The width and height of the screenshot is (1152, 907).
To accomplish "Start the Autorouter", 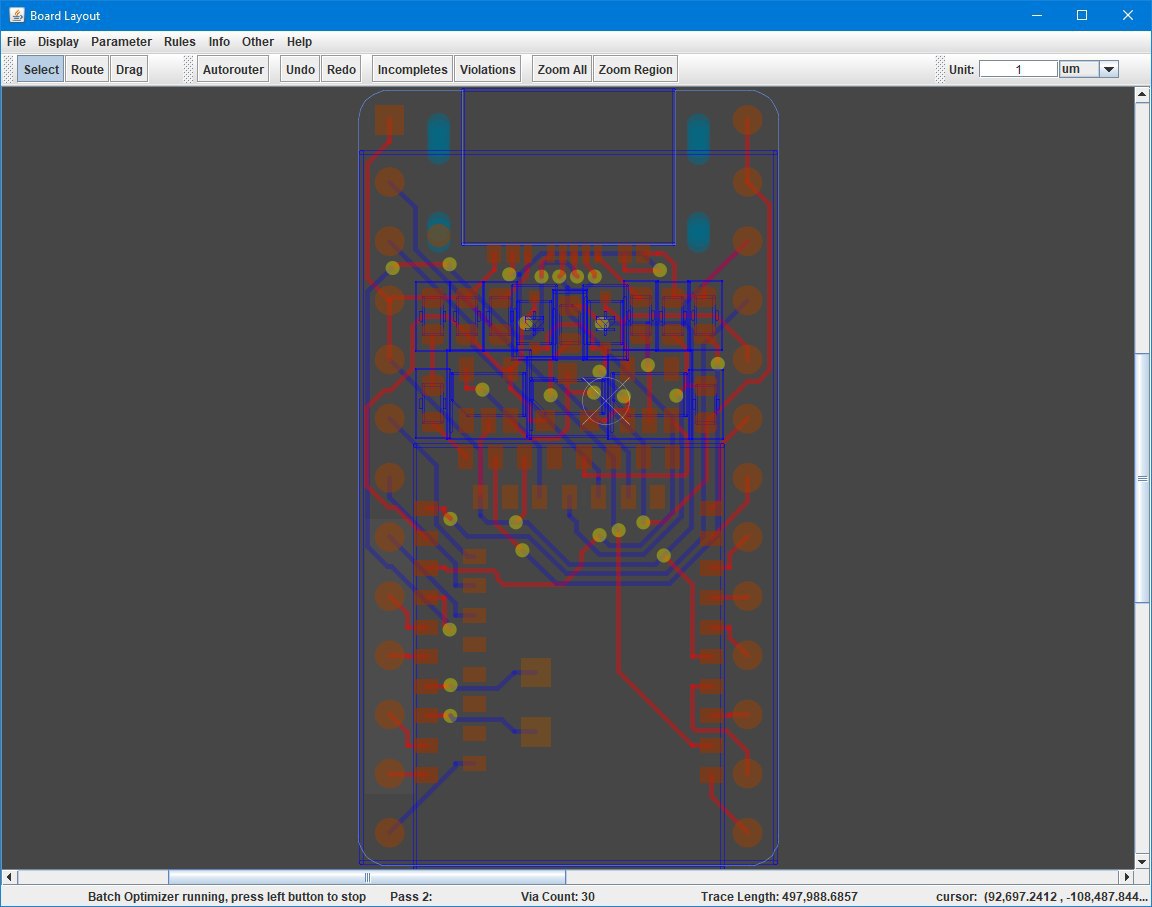I will pyautogui.click(x=233, y=69).
